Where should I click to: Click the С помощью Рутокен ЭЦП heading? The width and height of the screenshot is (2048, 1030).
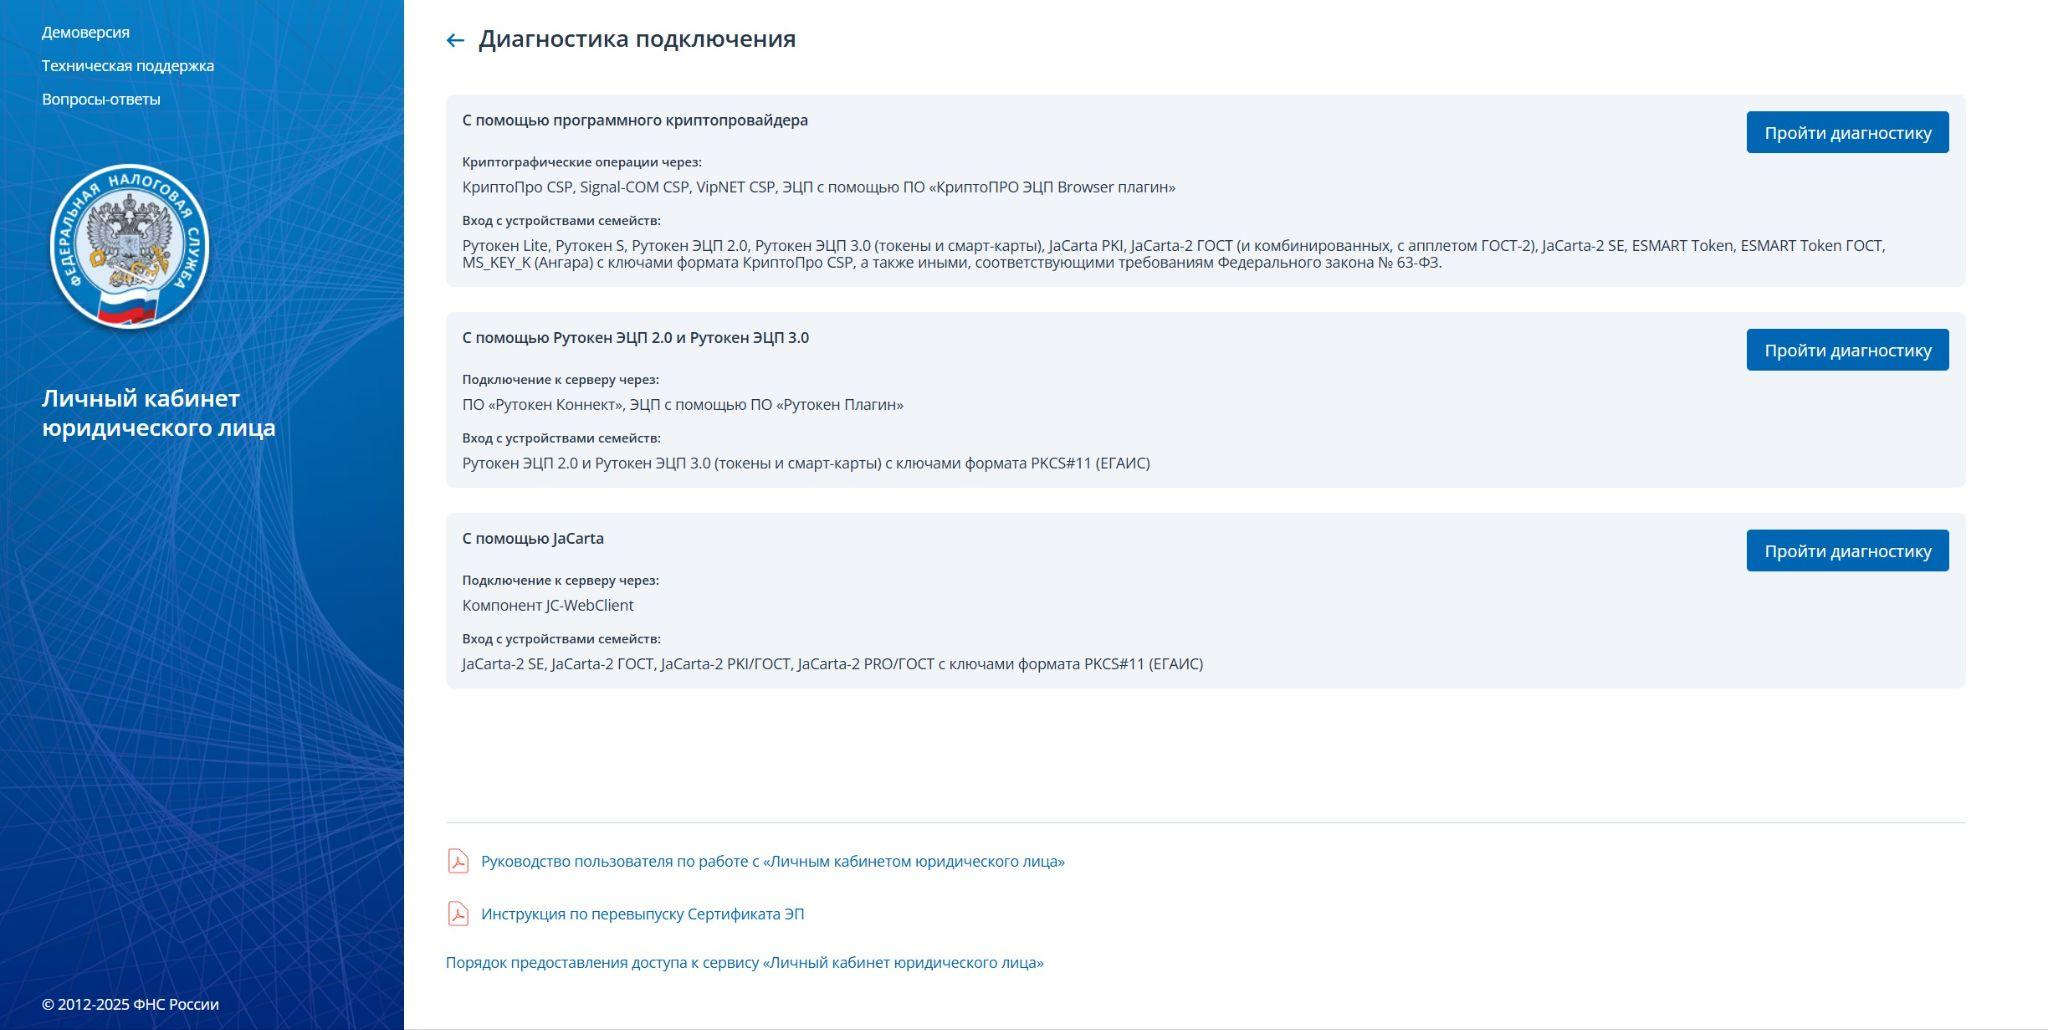tap(635, 338)
